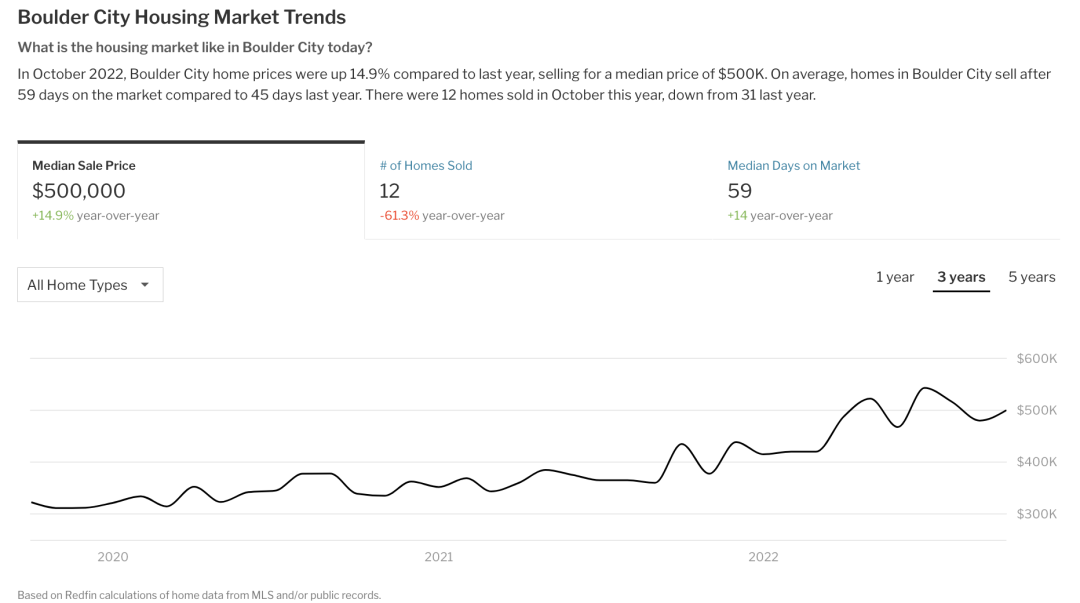Click the Boulder City Housing Market Trends heading

click(x=182, y=17)
